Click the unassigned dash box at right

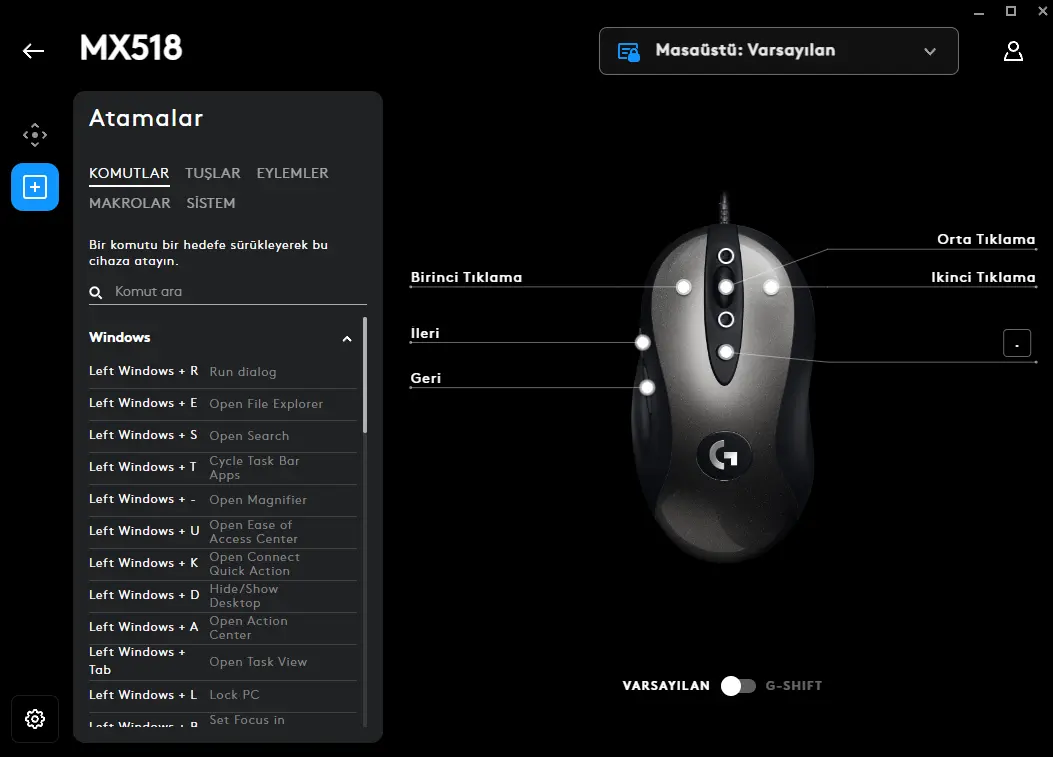tap(1017, 343)
